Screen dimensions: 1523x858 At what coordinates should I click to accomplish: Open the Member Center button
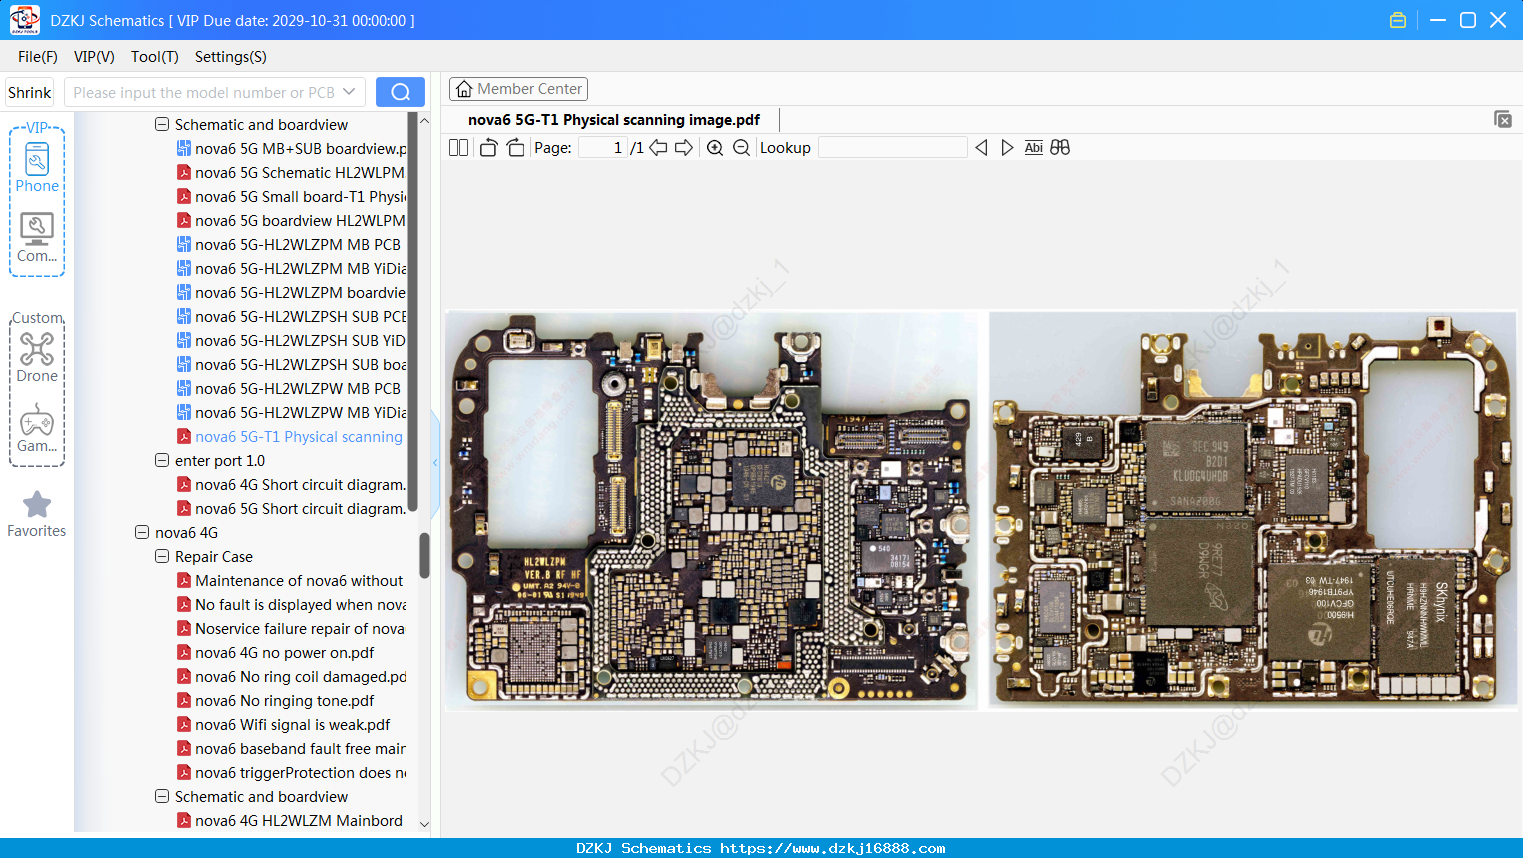click(x=518, y=89)
